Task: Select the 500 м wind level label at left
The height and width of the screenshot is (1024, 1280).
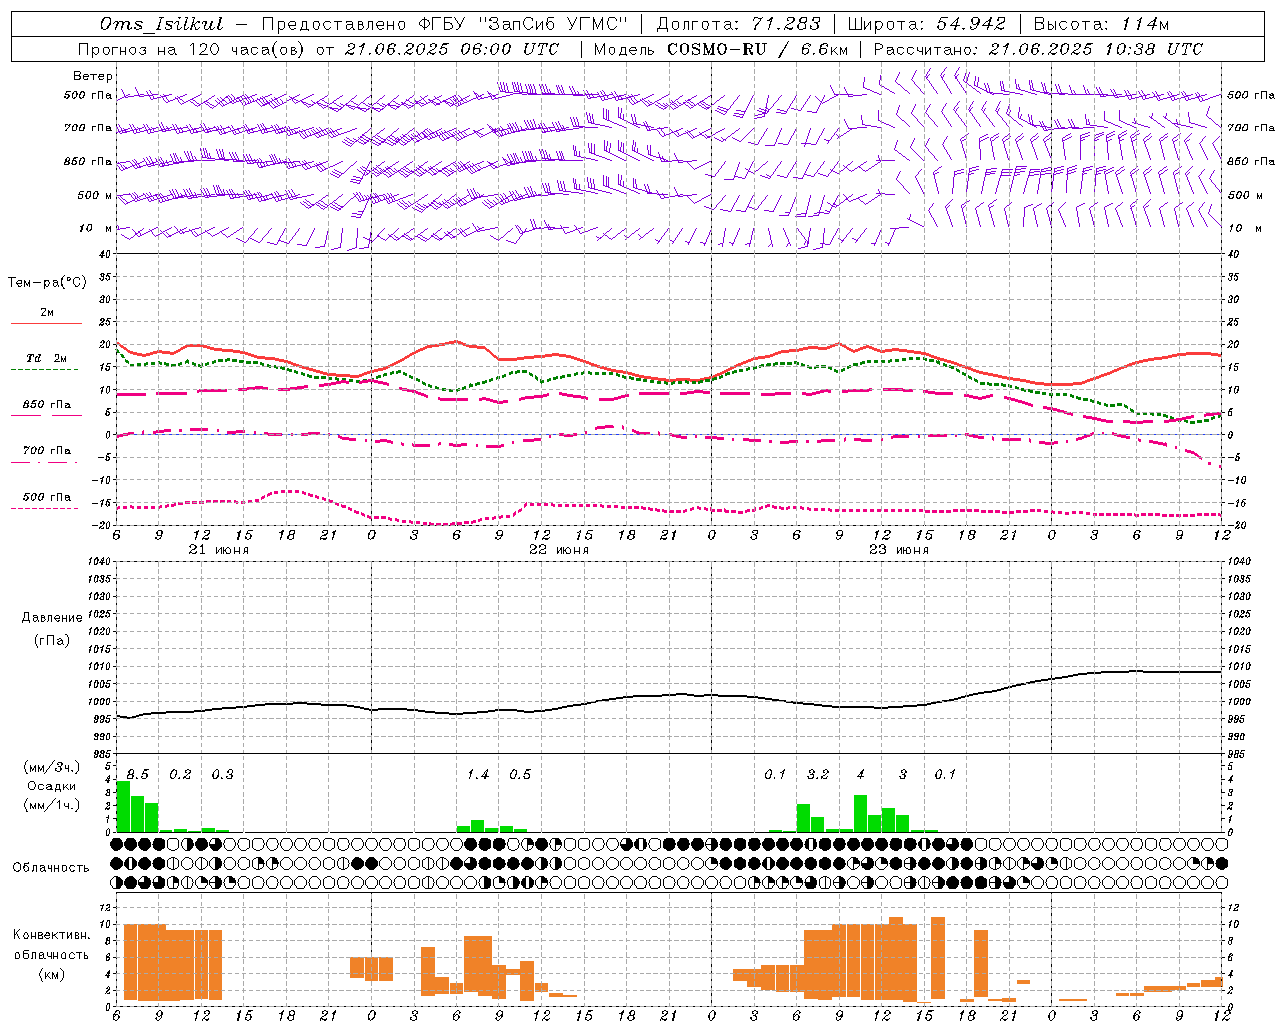Action: (95, 195)
